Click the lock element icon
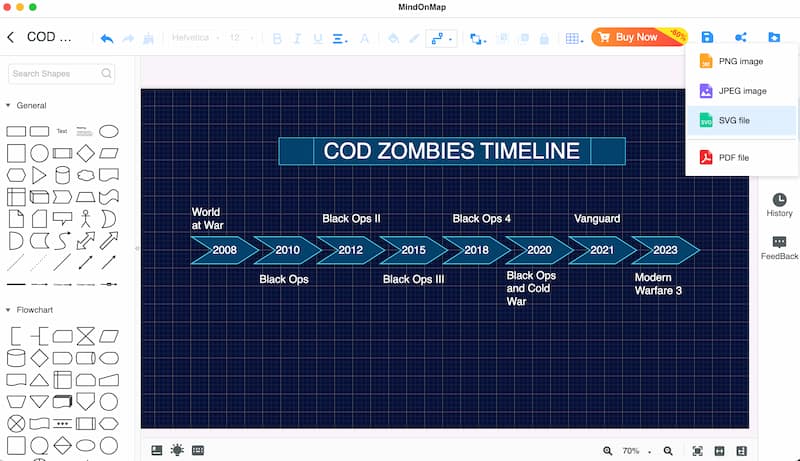This screenshot has width=800, height=461. click(x=544, y=38)
